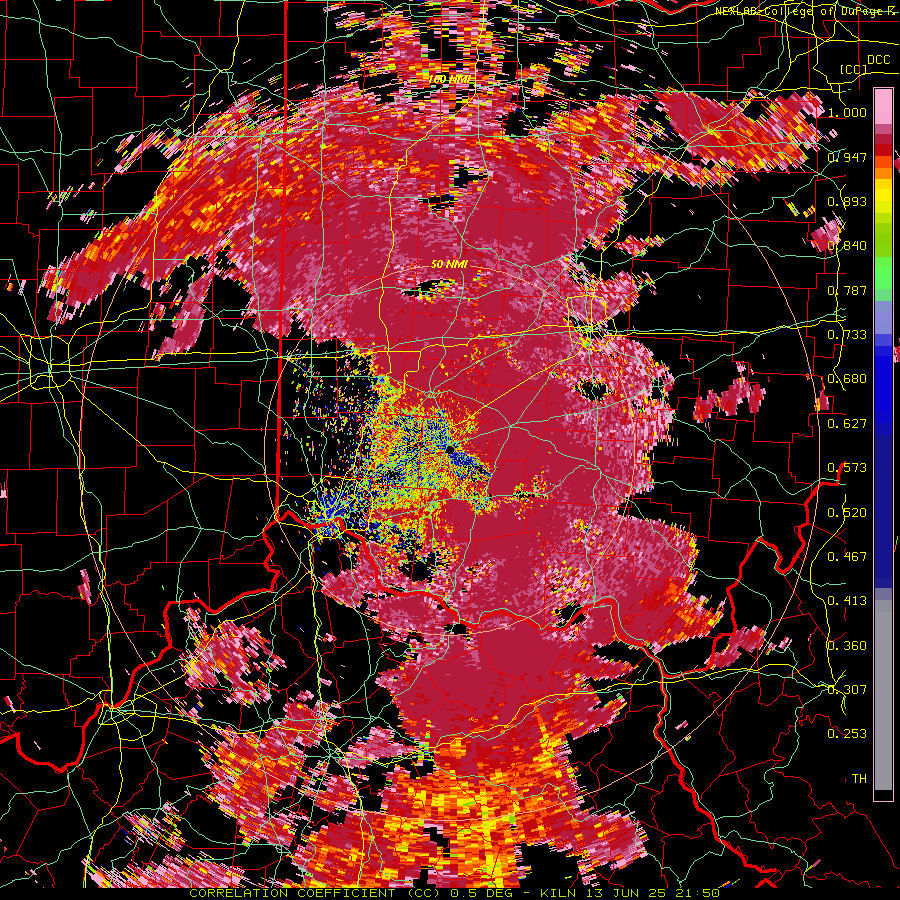Click the 0.520 scale label

pyautogui.click(x=847, y=512)
